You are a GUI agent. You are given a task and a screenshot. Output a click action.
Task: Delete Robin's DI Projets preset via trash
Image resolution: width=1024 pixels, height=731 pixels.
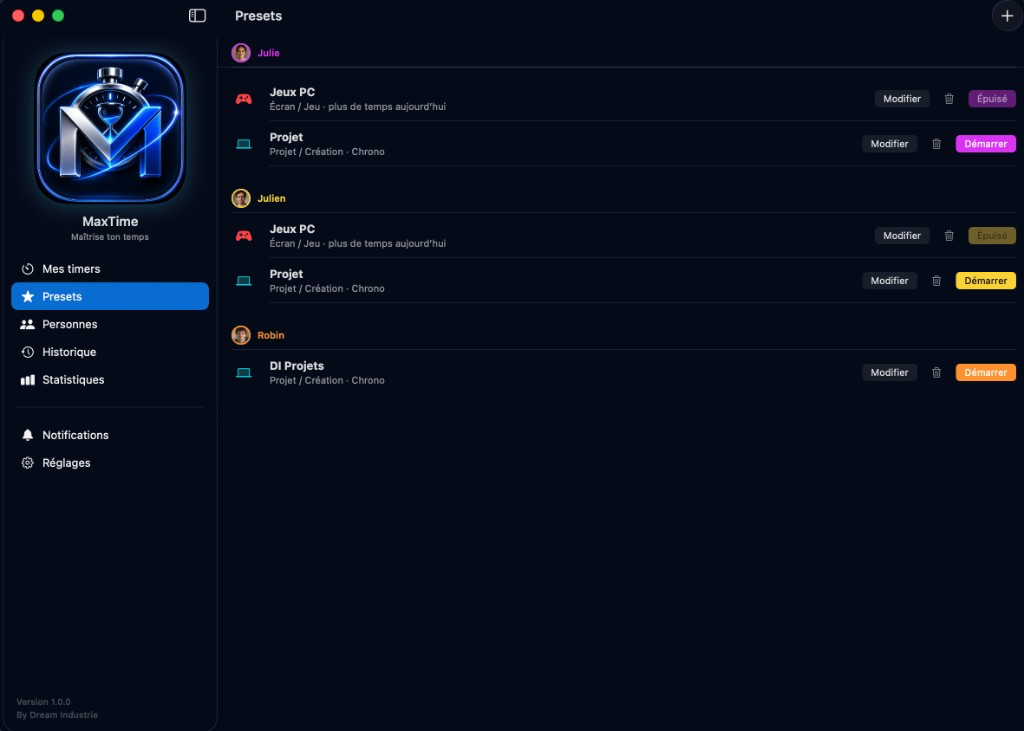click(x=936, y=372)
